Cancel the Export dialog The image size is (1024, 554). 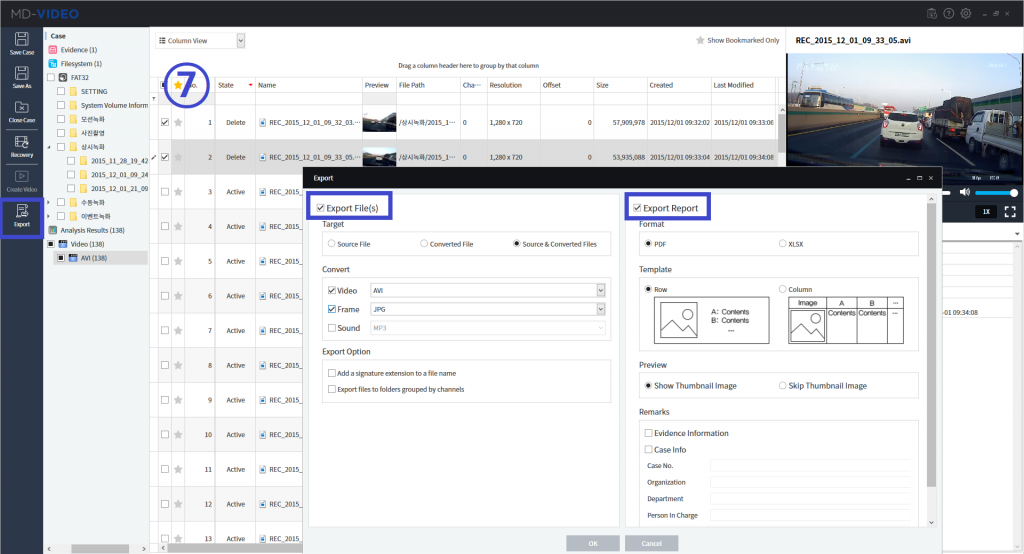(x=651, y=543)
